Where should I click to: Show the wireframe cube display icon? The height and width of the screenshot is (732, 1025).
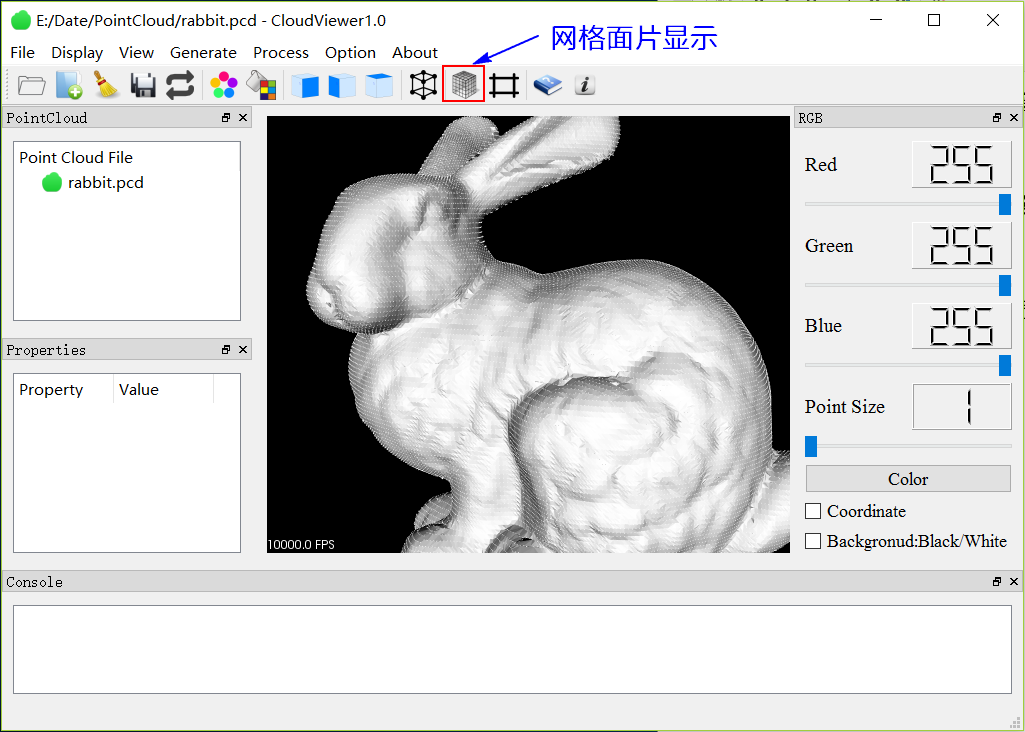point(424,86)
